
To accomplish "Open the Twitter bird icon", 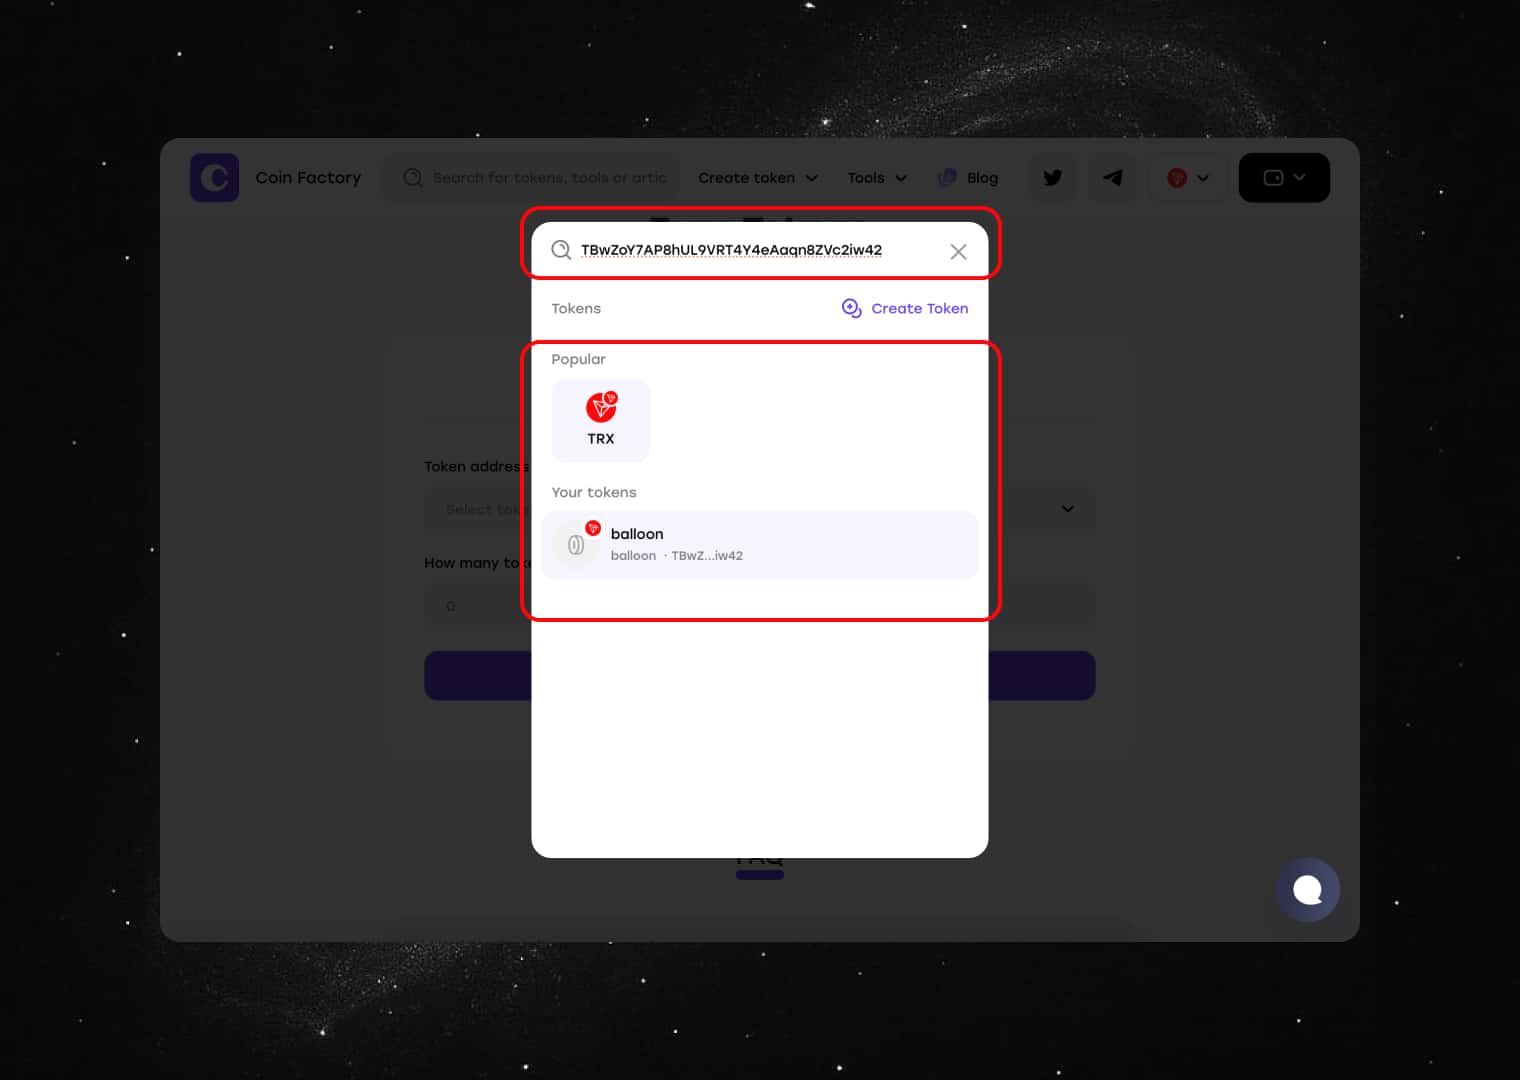I will 1053,178.
